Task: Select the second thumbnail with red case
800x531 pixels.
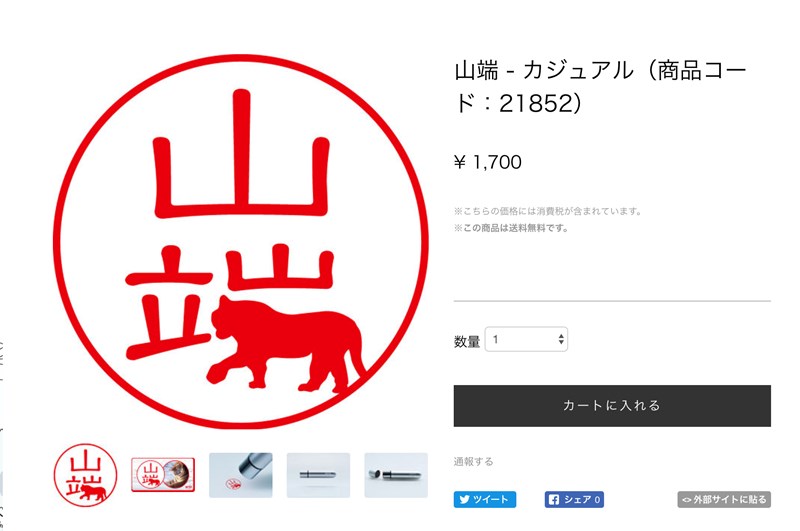Action: [163, 474]
